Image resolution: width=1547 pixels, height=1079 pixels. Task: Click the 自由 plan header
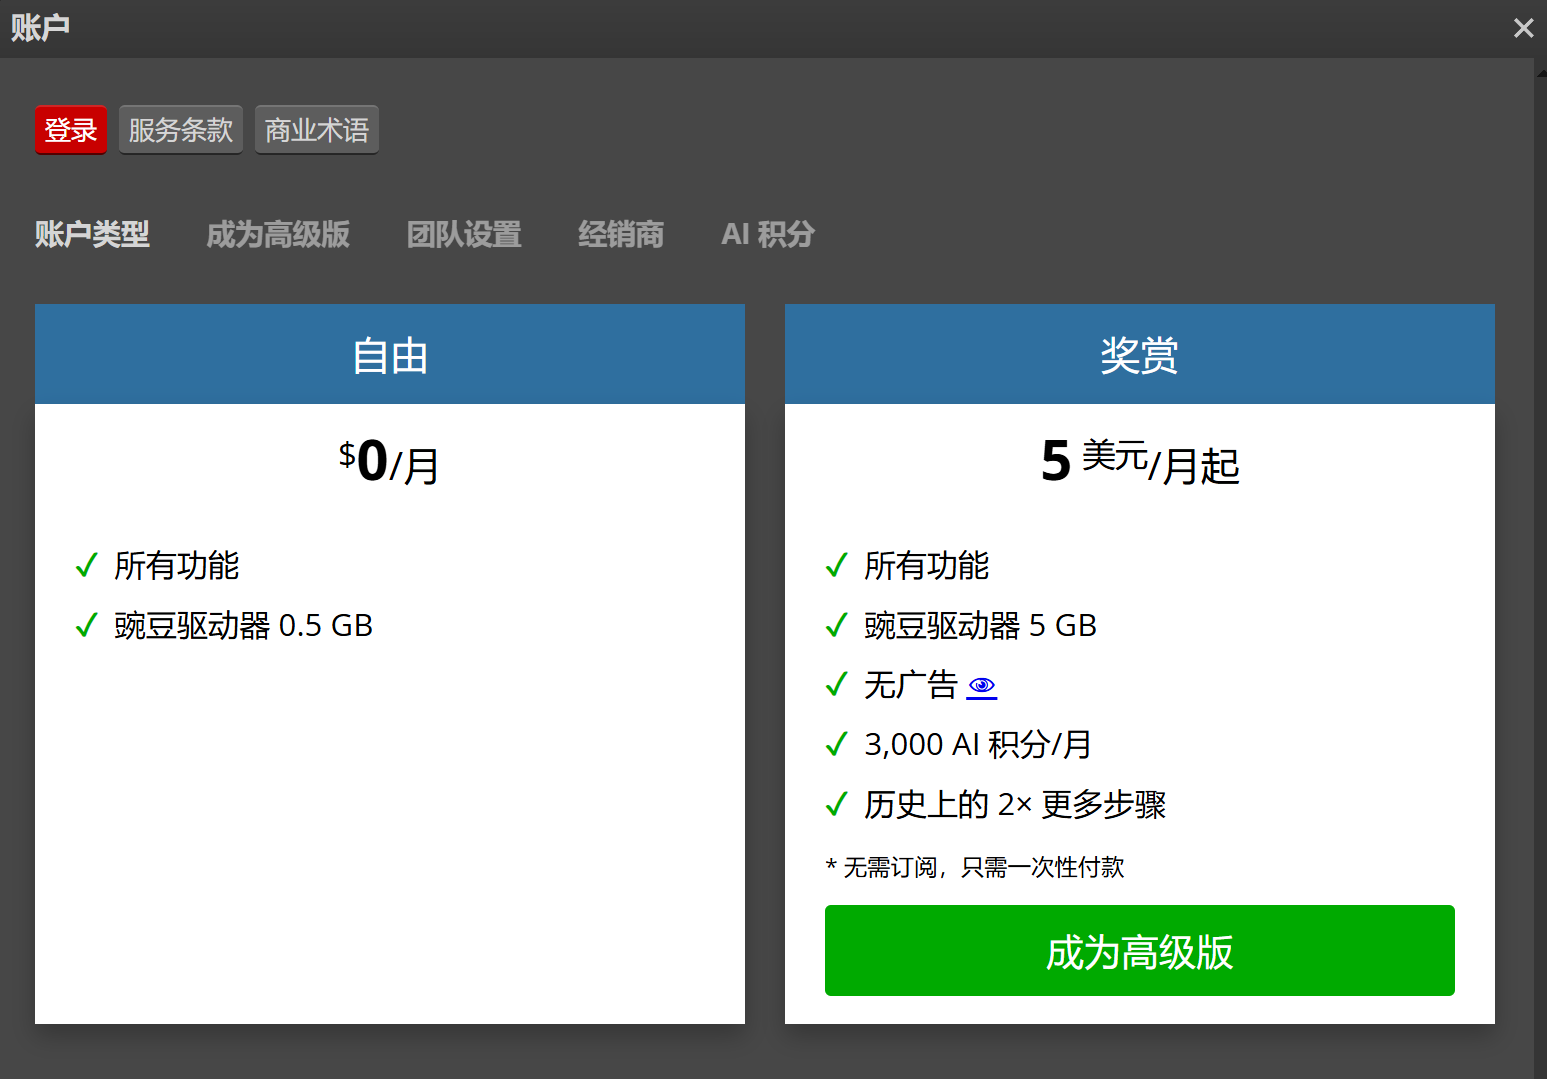pos(389,354)
